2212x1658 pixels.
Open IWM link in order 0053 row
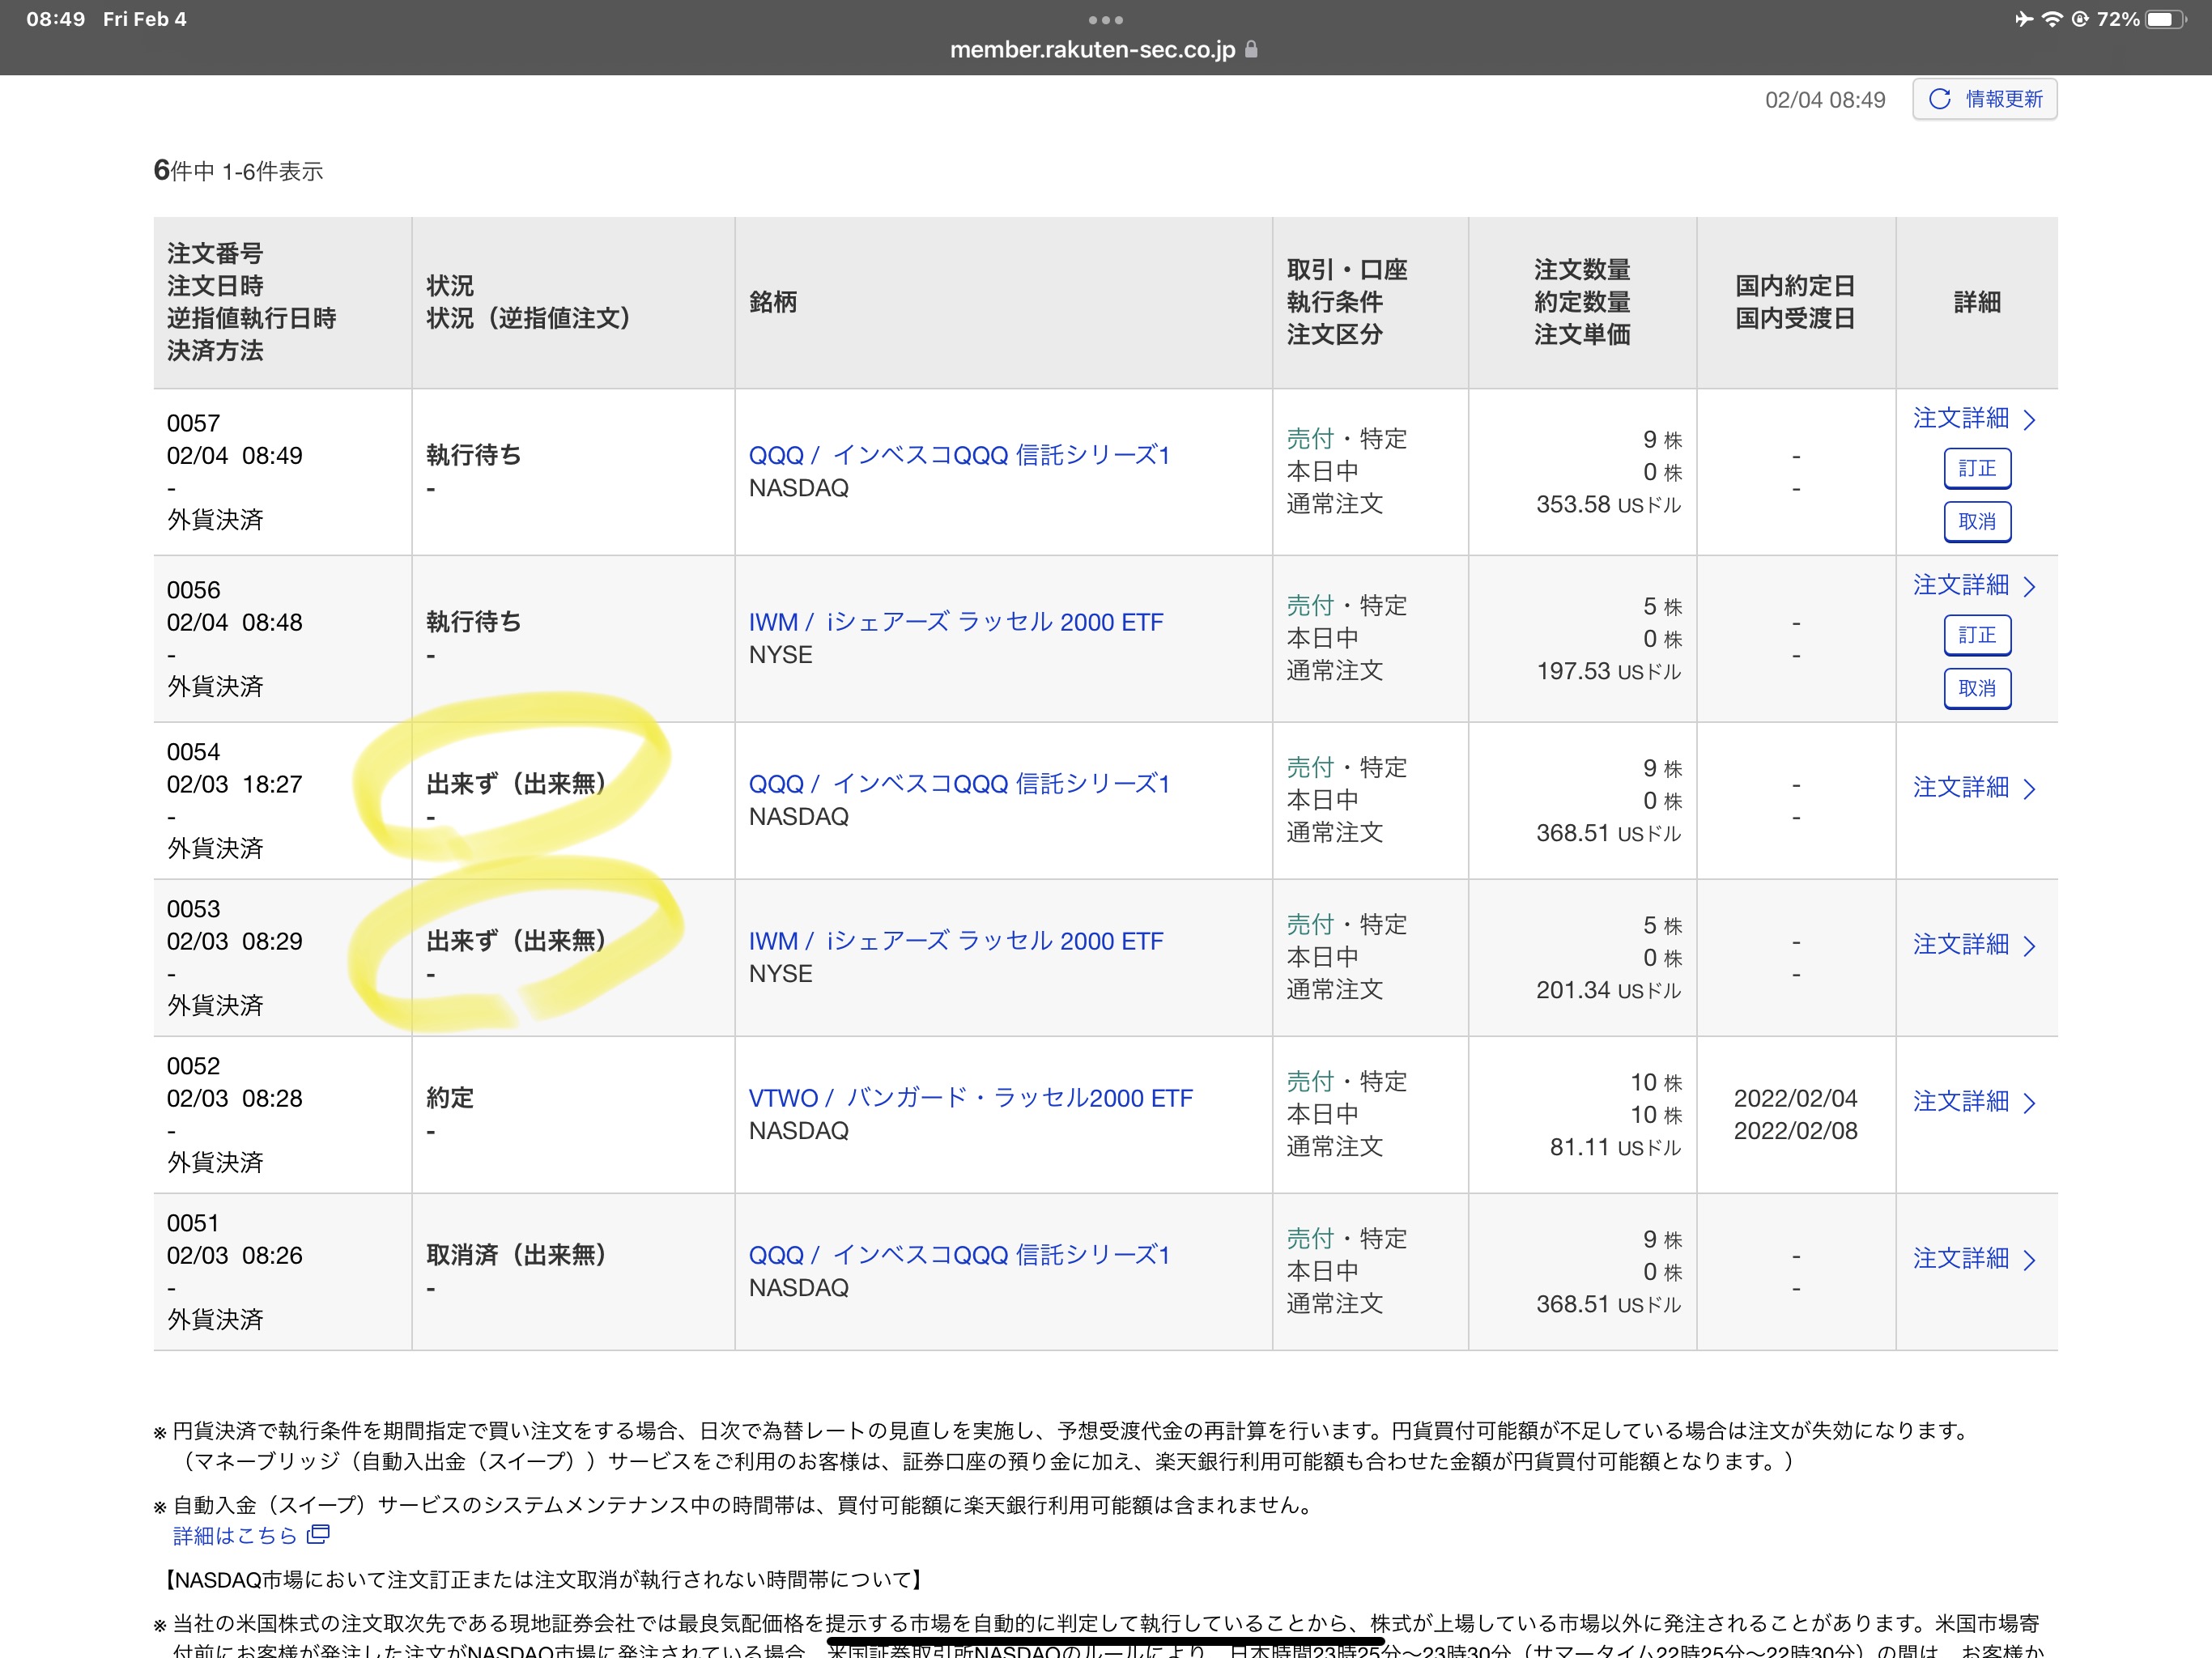click(x=955, y=941)
